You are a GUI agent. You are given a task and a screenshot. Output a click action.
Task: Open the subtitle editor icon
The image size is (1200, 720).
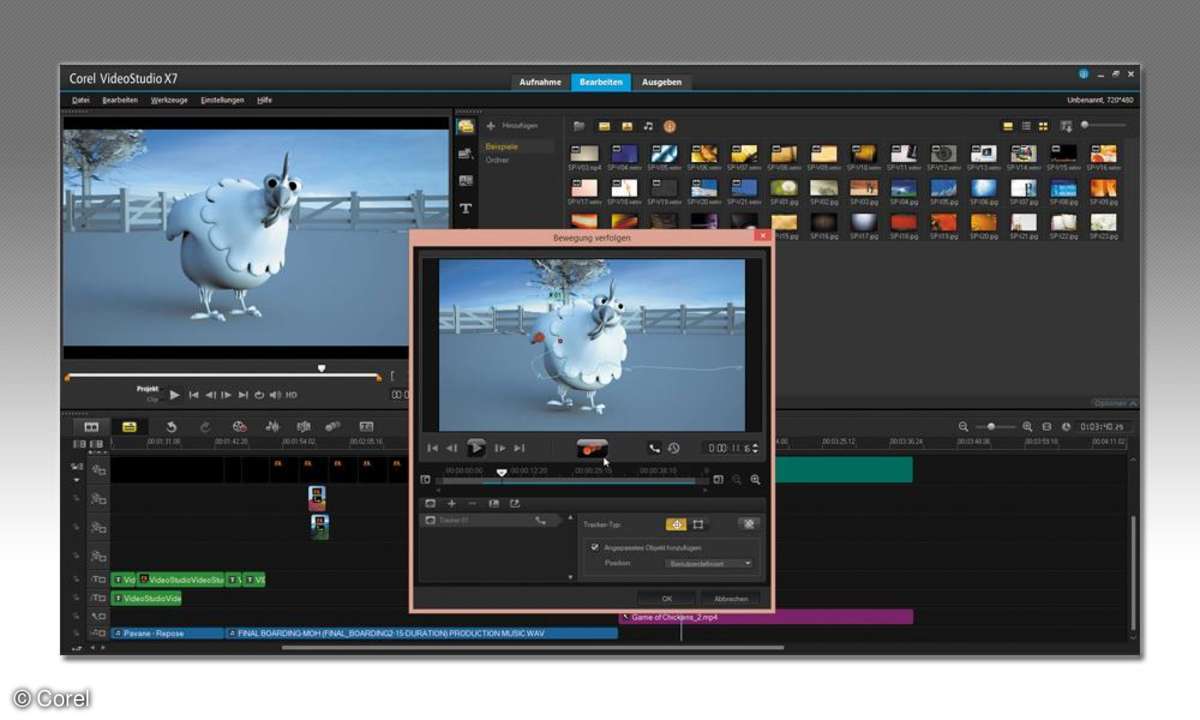[366, 427]
